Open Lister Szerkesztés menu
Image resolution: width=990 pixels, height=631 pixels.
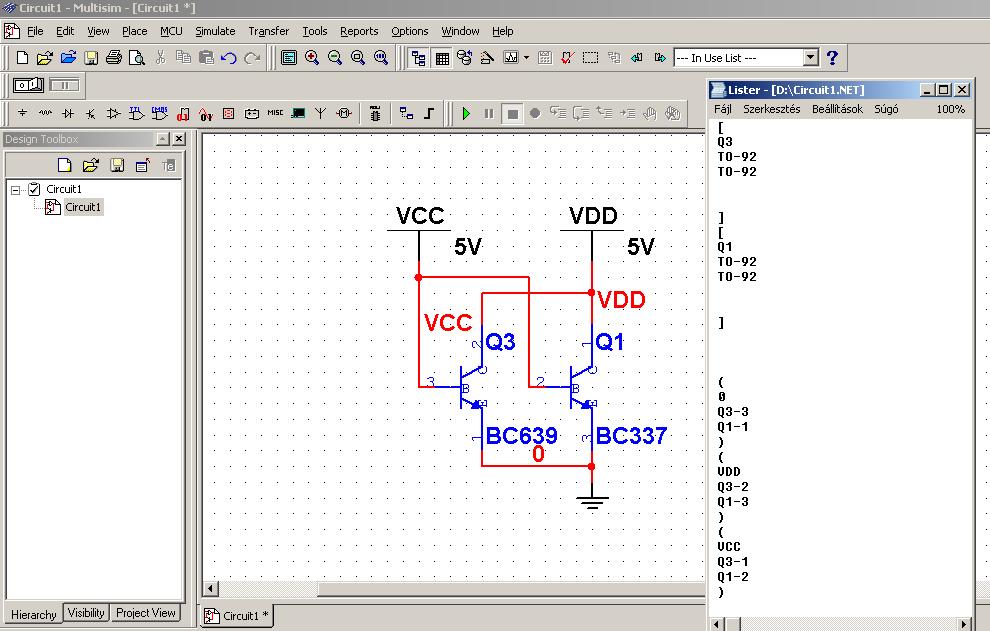click(x=772, y=109)
